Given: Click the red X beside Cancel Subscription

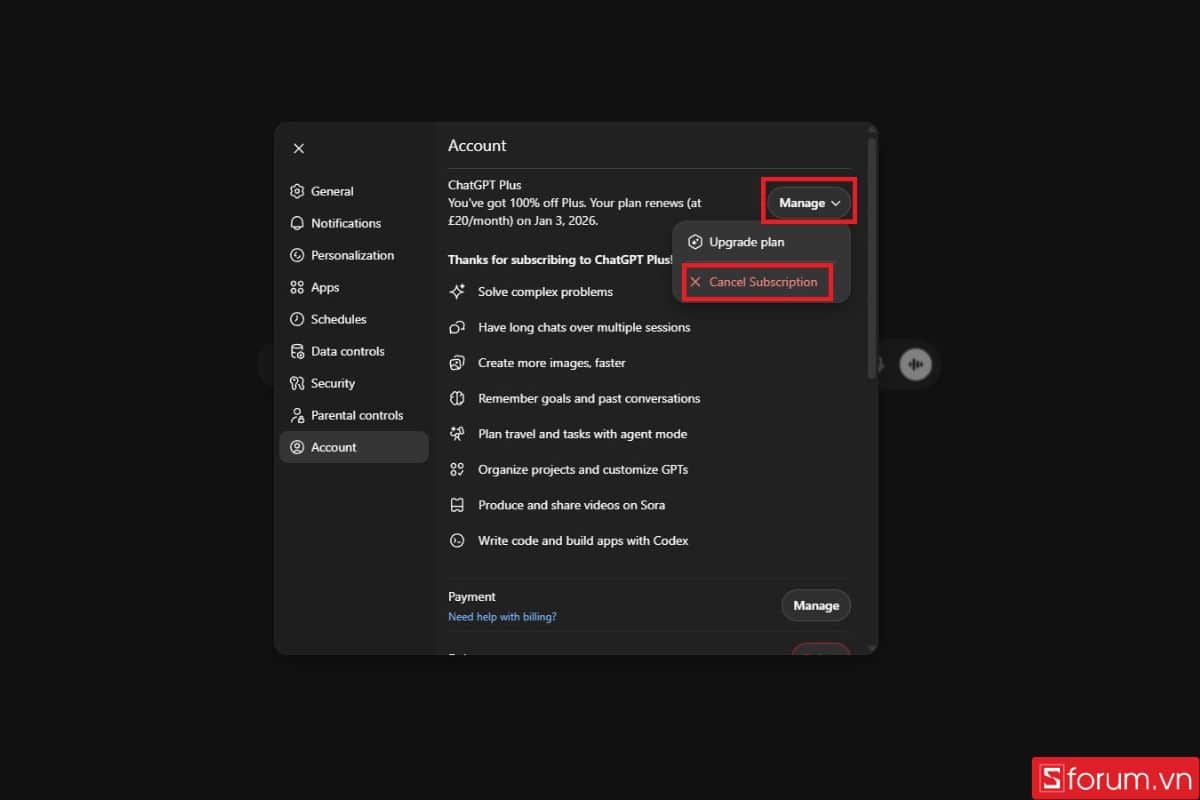Looking at the screenshot, I should click(x=696, y=282).
